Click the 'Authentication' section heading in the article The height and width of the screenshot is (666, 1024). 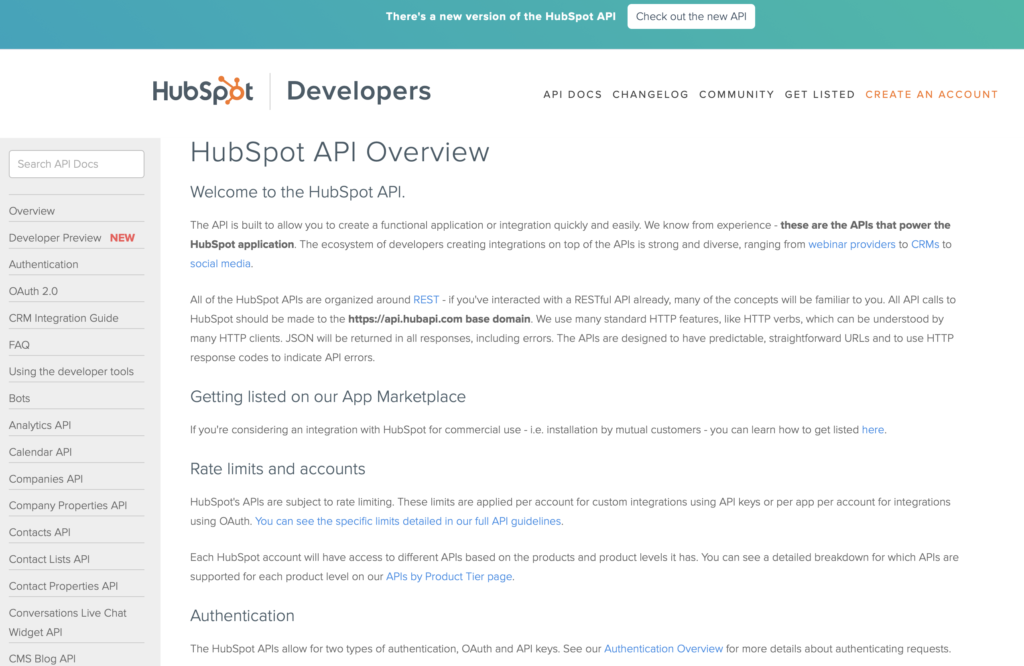(x=242, y=616)
